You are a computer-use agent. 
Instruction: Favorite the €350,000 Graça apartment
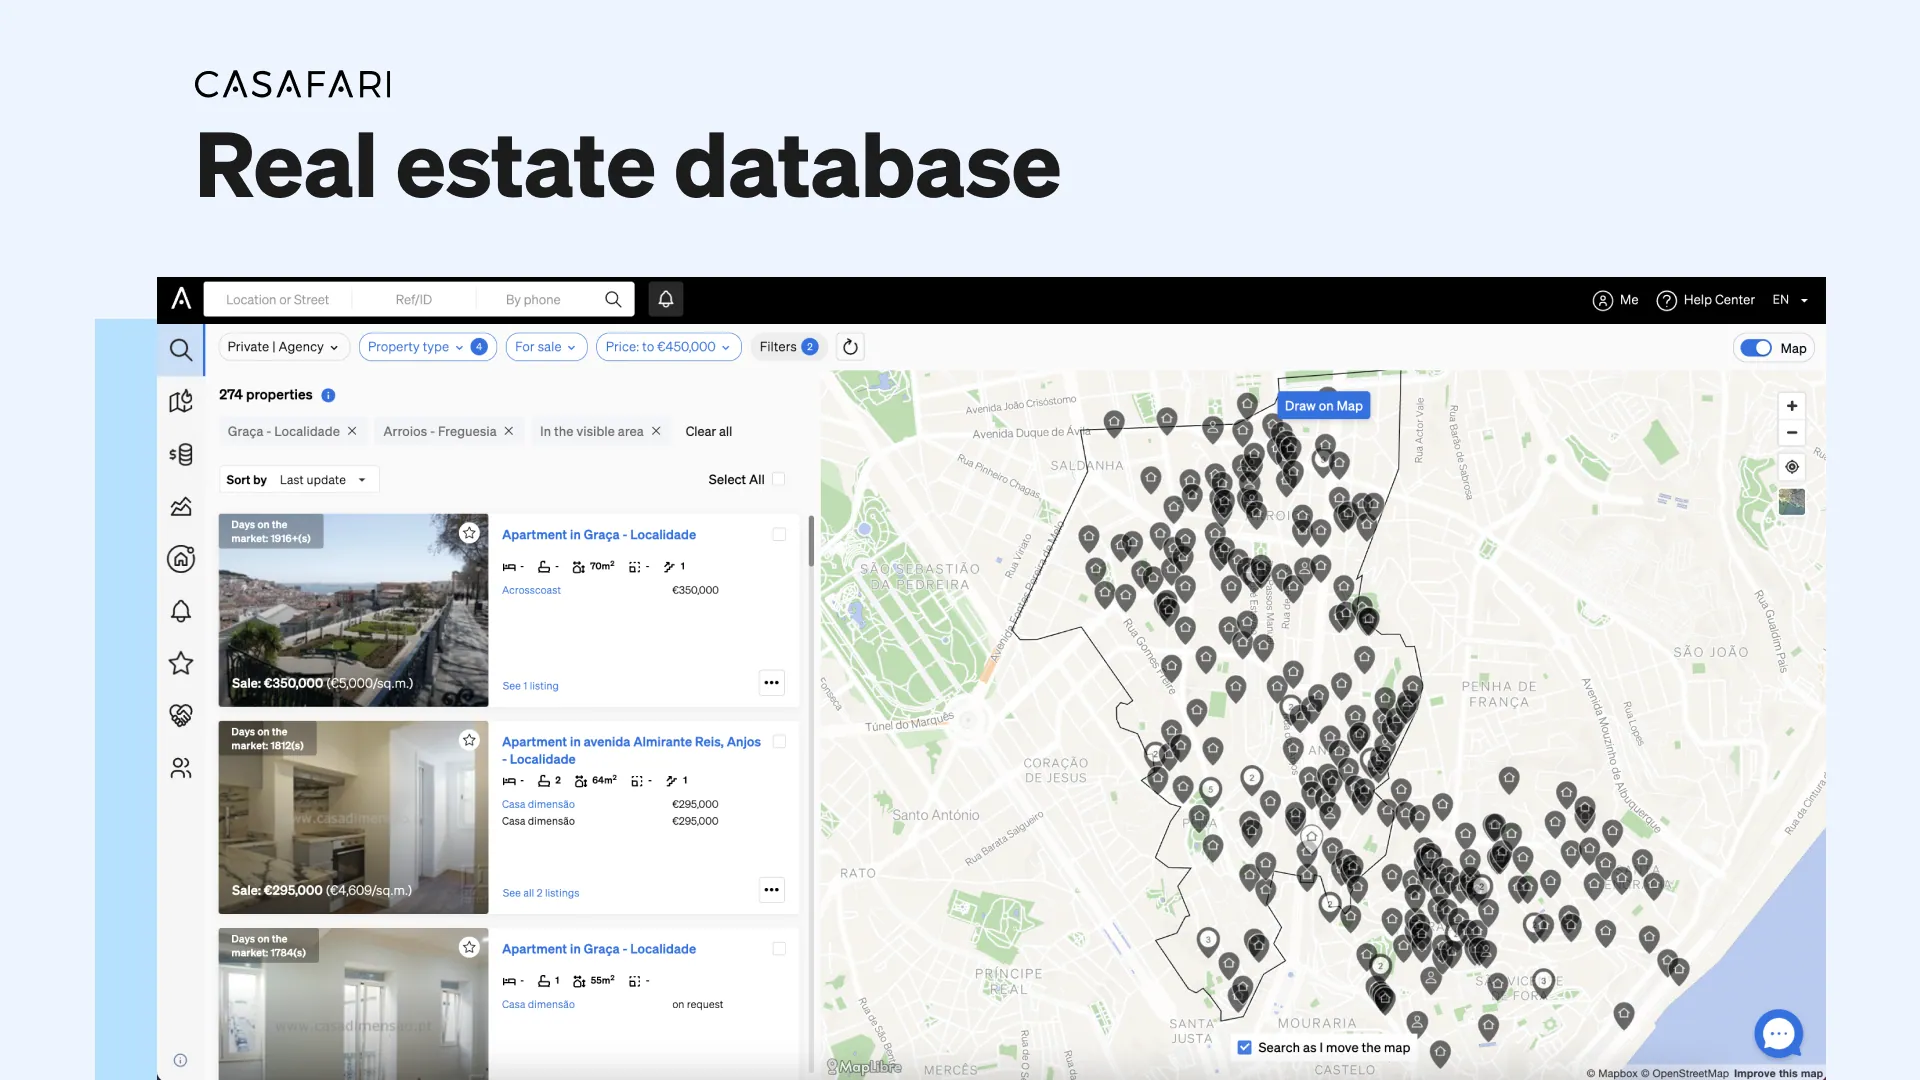(x=469, y=533)
